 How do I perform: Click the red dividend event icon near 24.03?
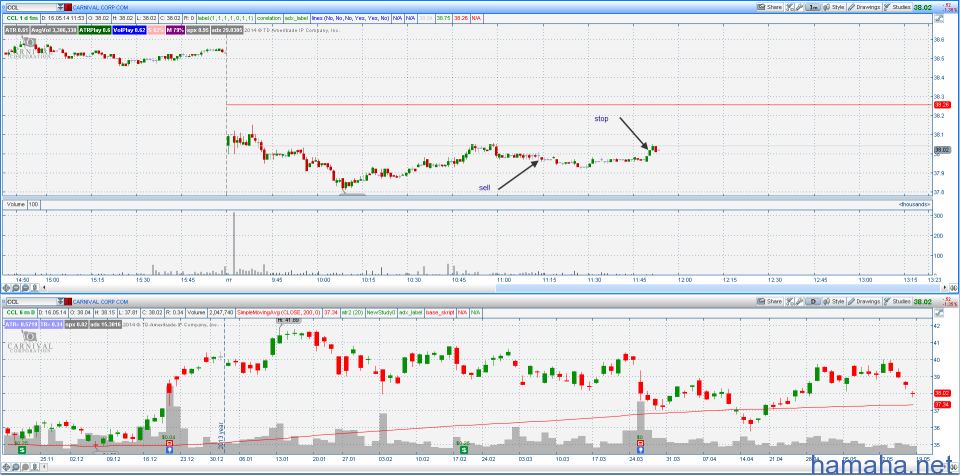pos(640,443)
